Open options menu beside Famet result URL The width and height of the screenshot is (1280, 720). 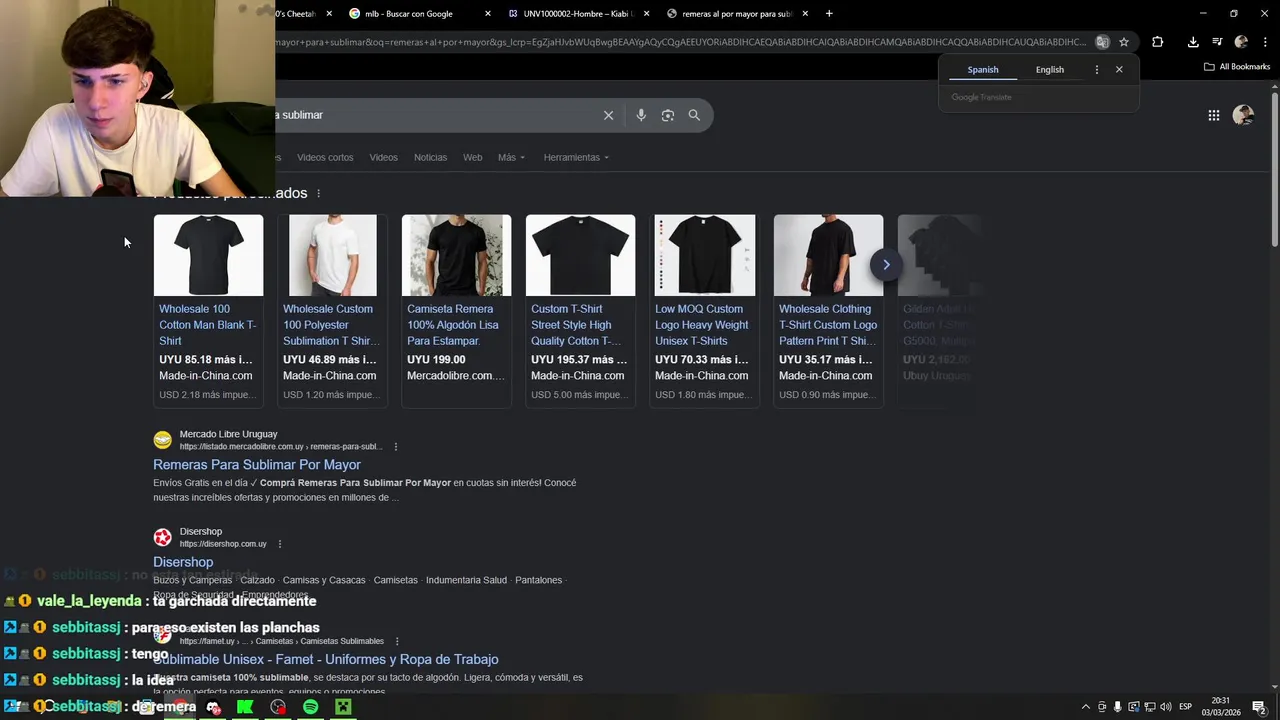pyautogui.click(x=397, y=641)
